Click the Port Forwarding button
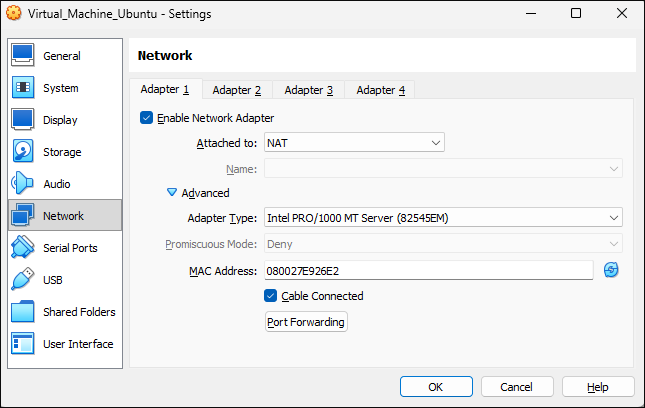 coord(306,322)
